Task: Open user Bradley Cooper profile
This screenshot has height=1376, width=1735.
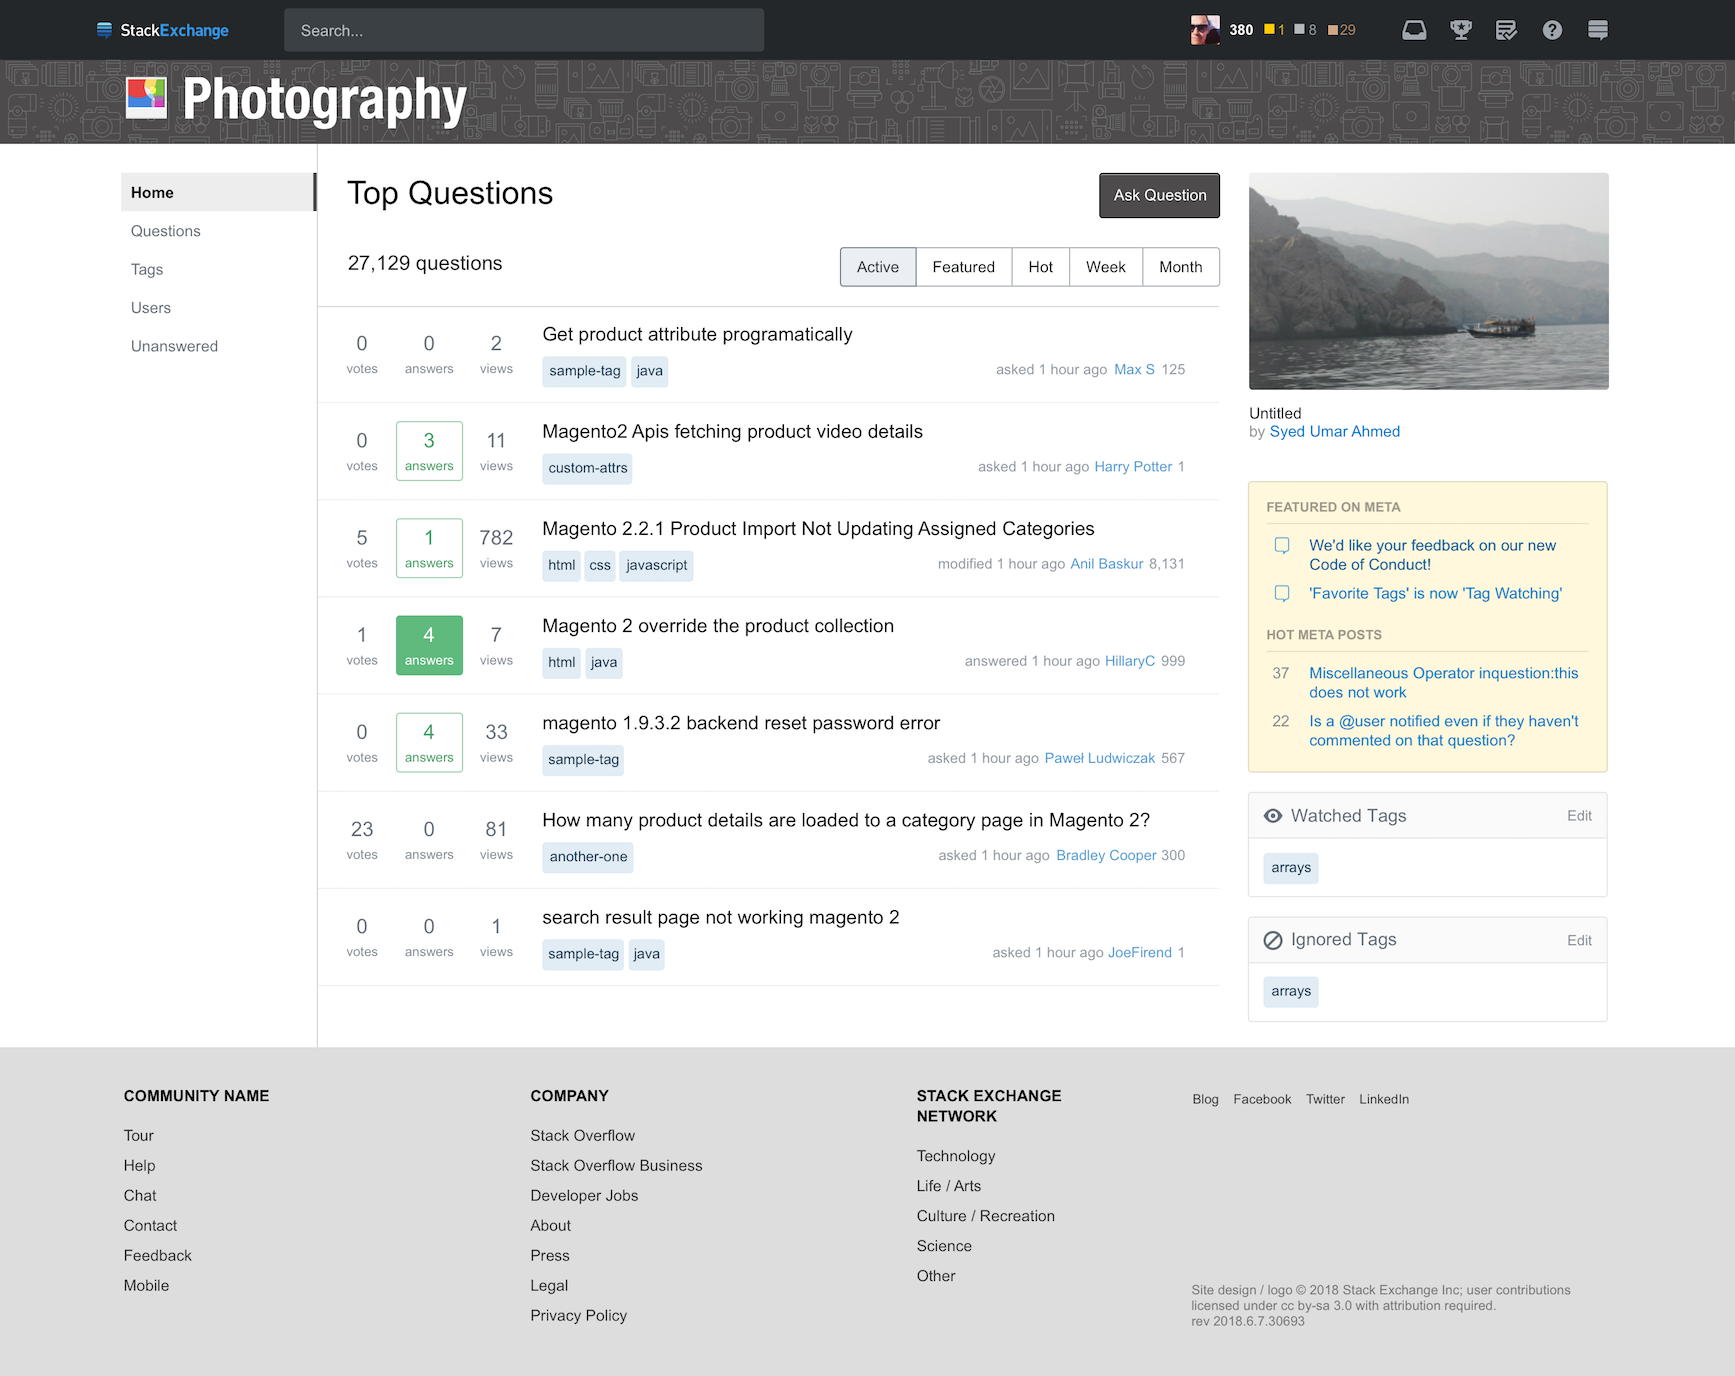Action: tap(1106, 855)
